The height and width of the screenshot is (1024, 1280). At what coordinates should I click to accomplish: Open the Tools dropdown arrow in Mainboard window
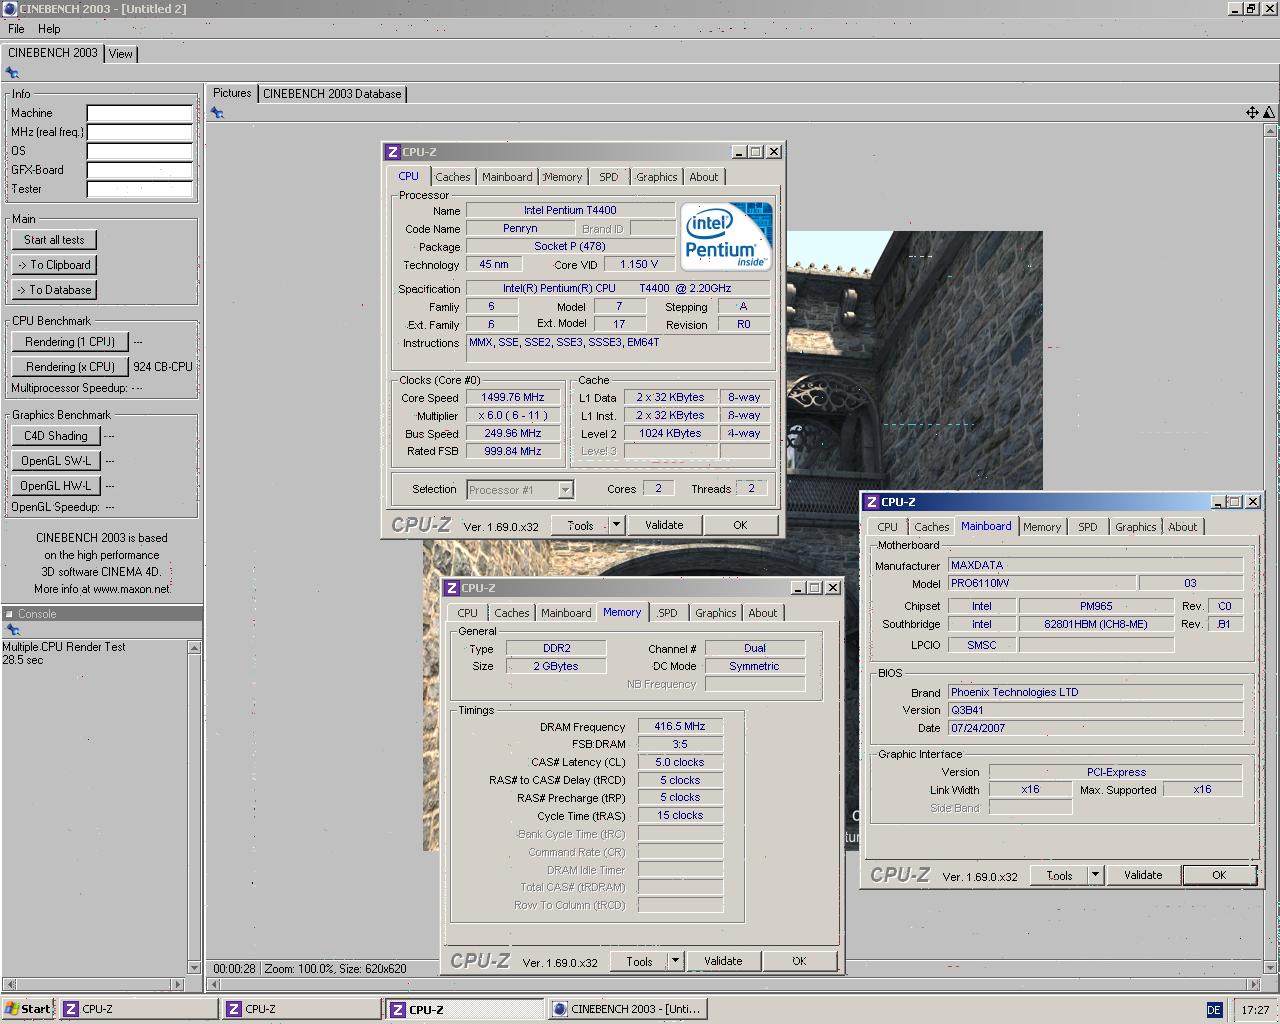click(1096, 875)
